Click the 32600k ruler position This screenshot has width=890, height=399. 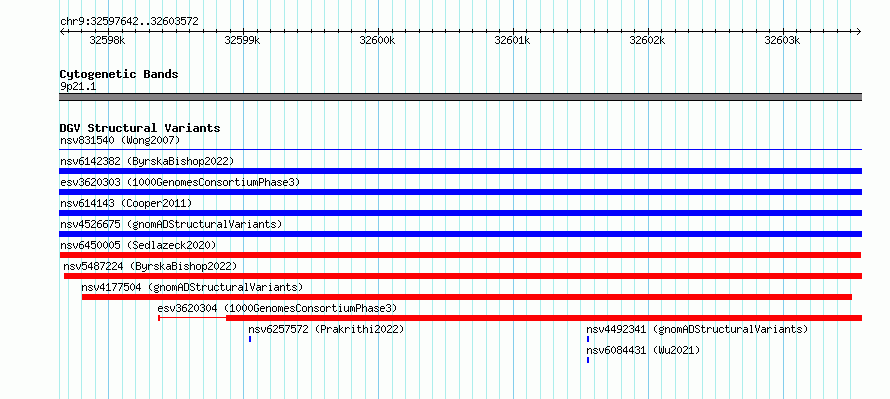coord(377,40)
